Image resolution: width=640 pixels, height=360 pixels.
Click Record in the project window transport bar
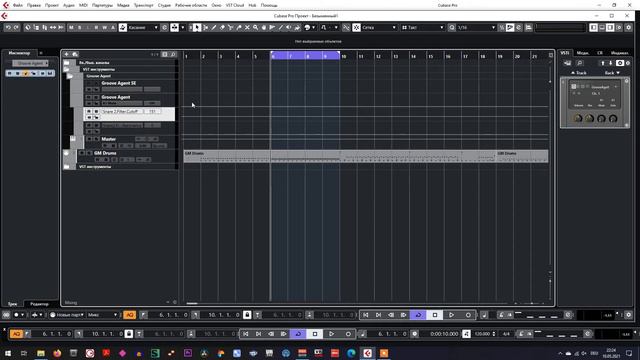point(468,315)
